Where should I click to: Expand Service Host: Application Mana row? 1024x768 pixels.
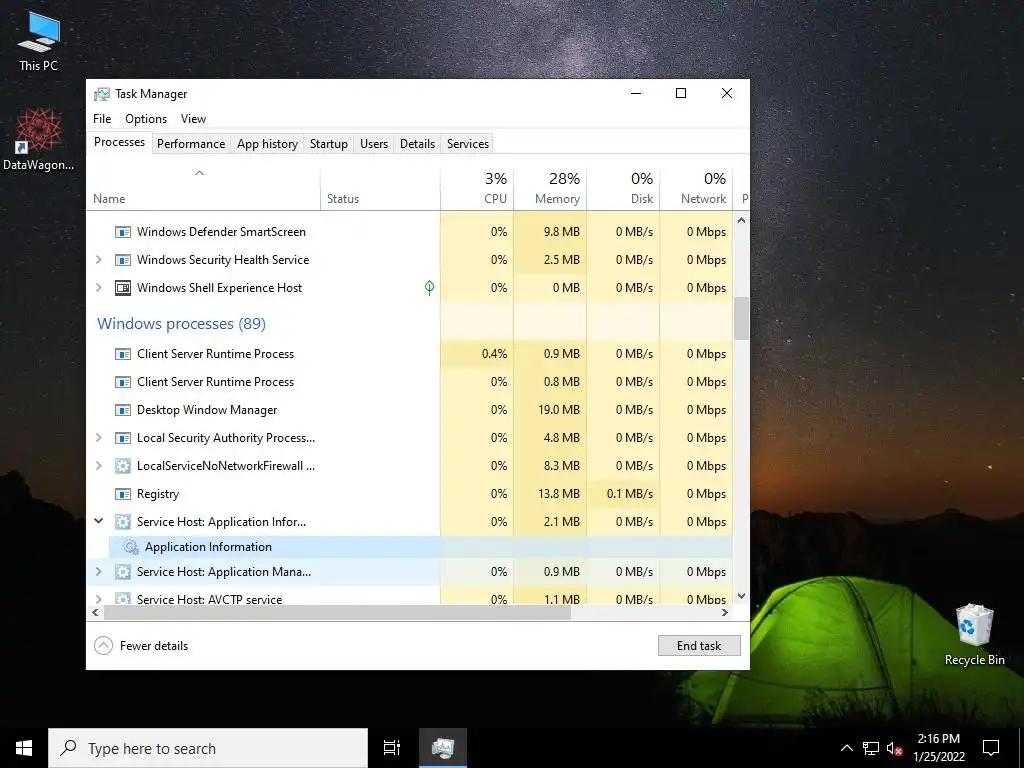coord(99,572)
